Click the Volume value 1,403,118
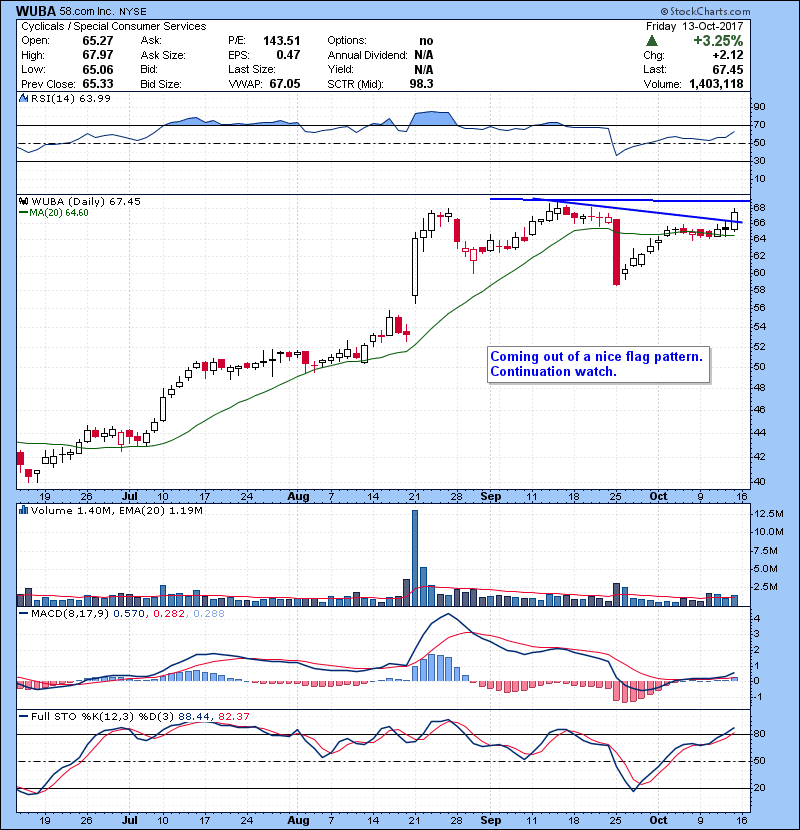The image size is (800, 830). point(716,84)
